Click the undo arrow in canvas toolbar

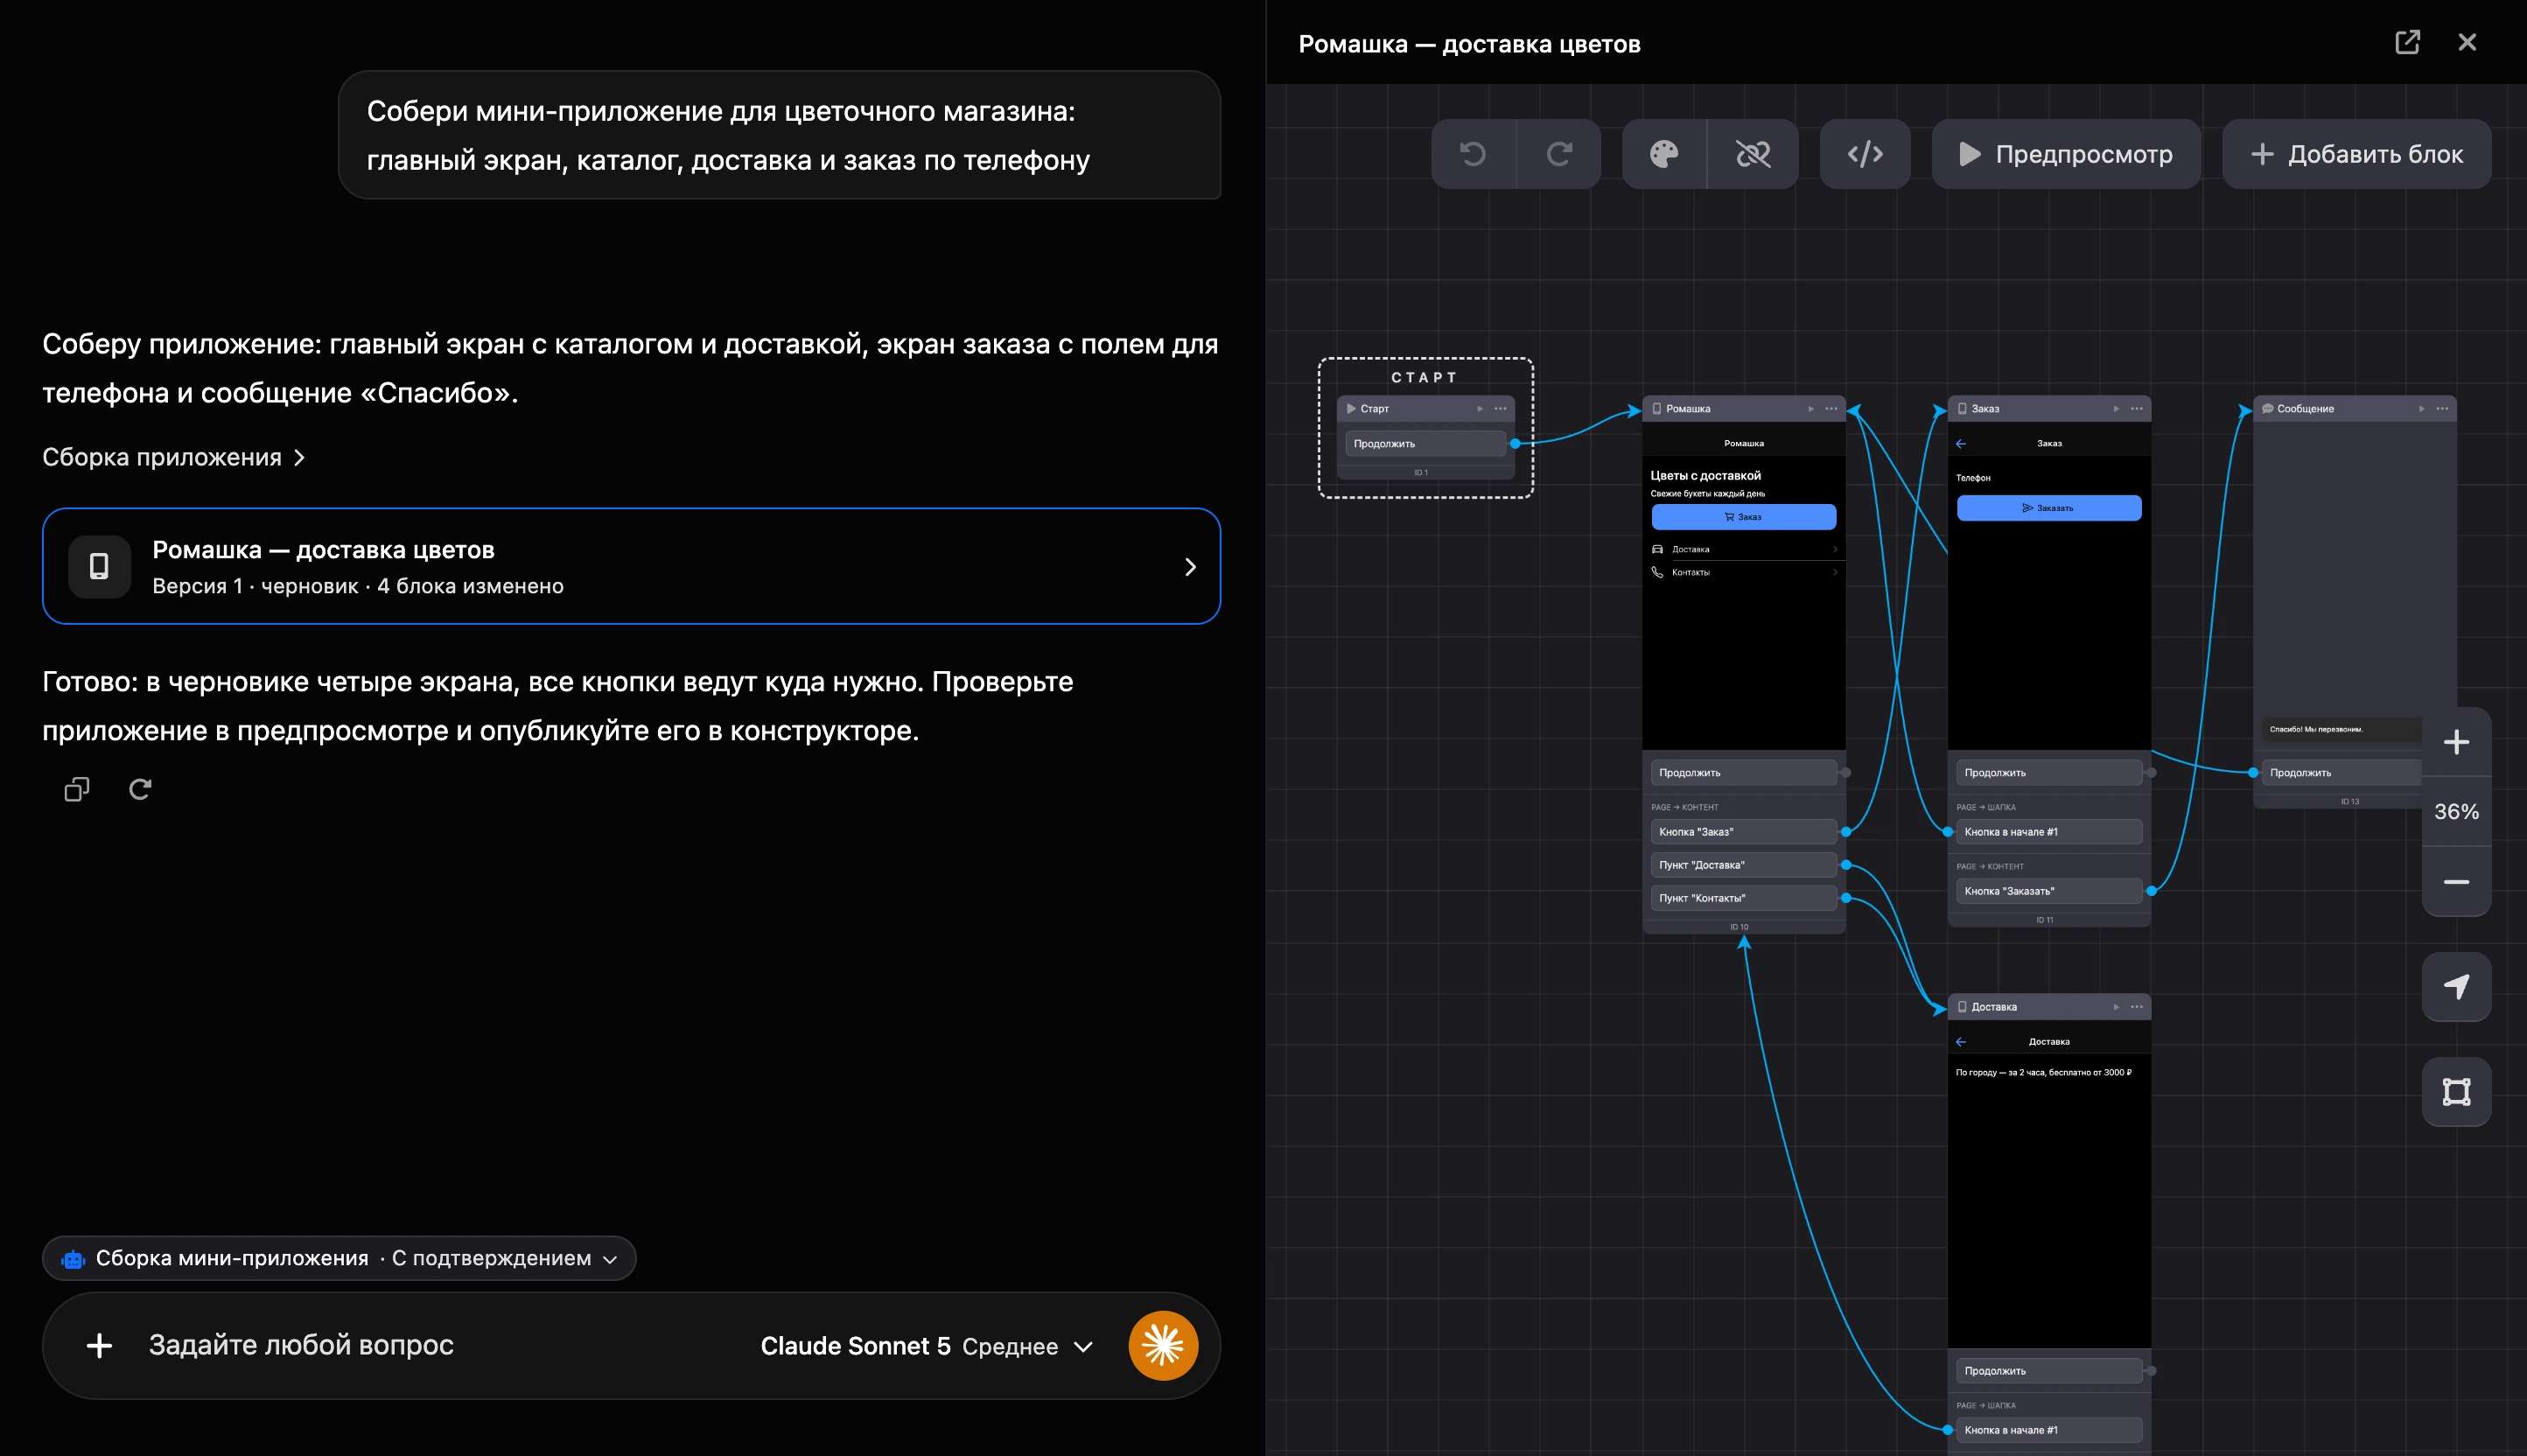1473,154
